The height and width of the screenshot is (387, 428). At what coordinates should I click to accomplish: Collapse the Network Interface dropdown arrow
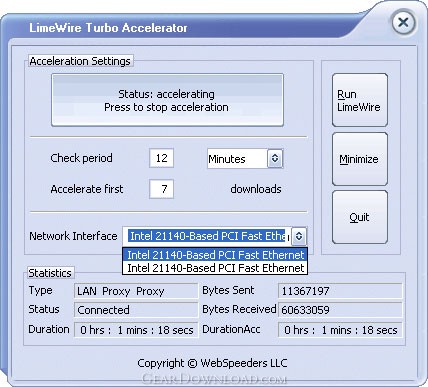pos(299,236)
